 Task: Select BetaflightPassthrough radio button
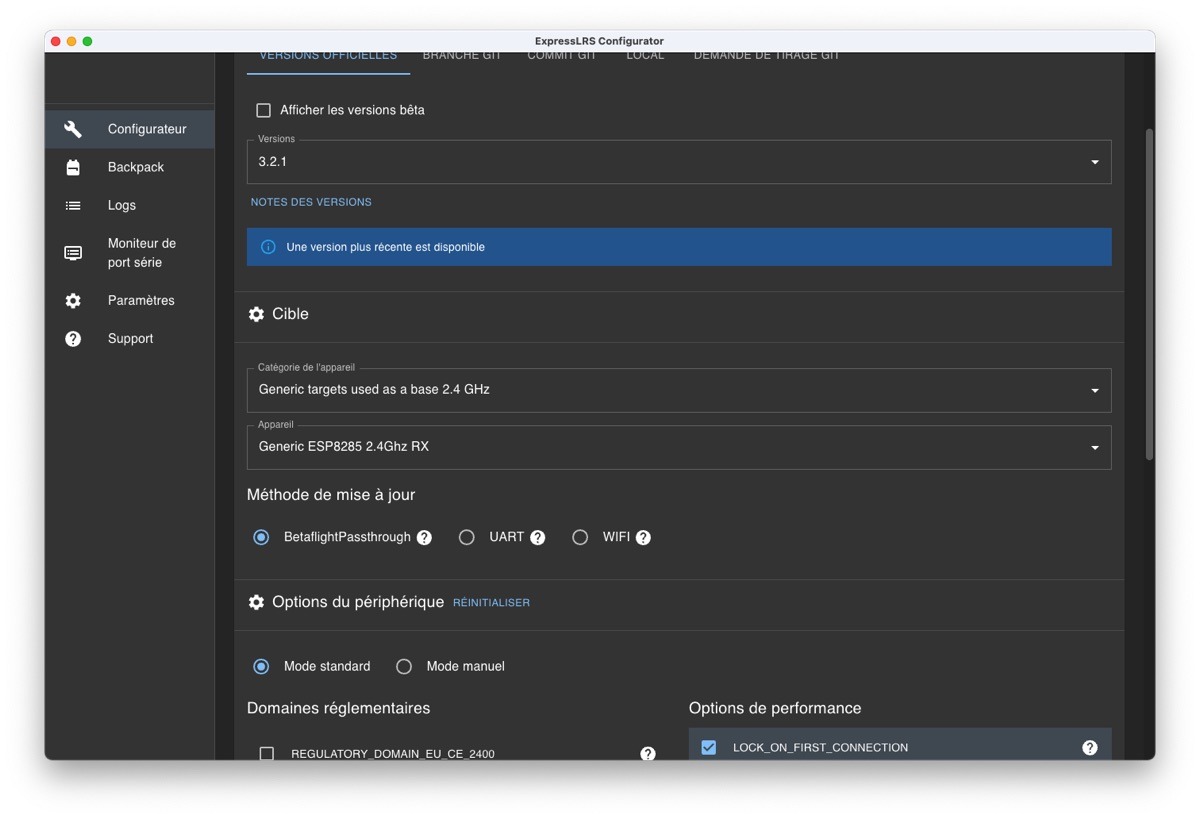point(261,537)
